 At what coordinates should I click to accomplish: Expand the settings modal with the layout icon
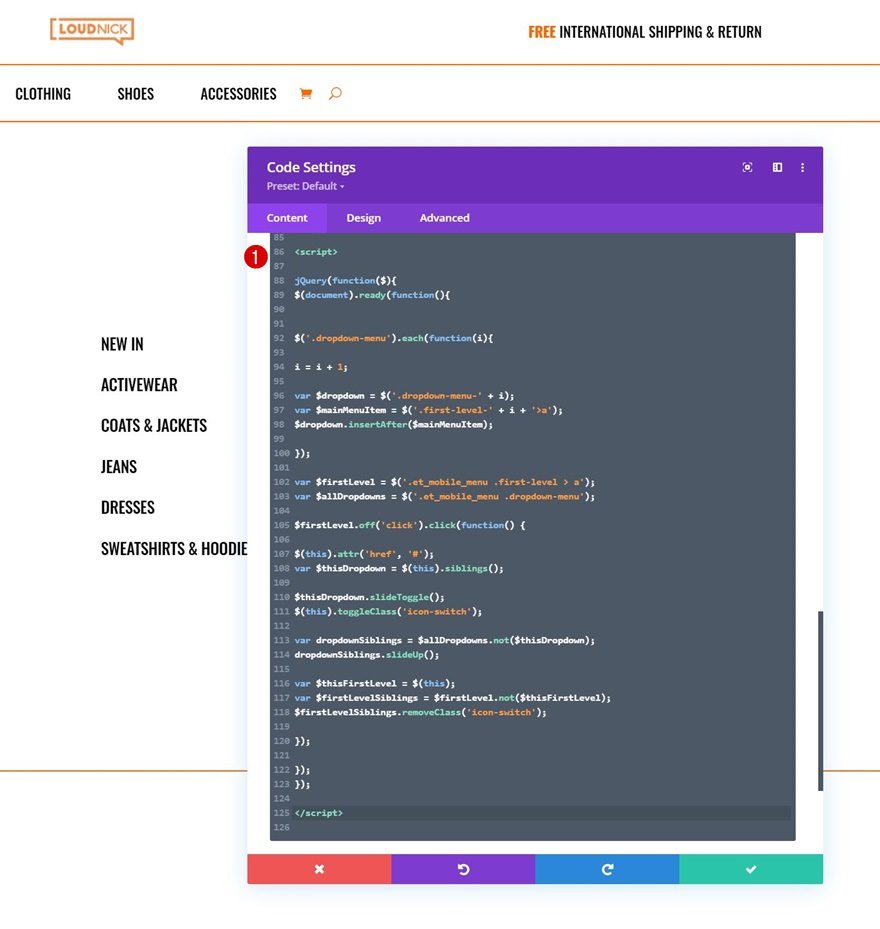click(x=777, y=167)
